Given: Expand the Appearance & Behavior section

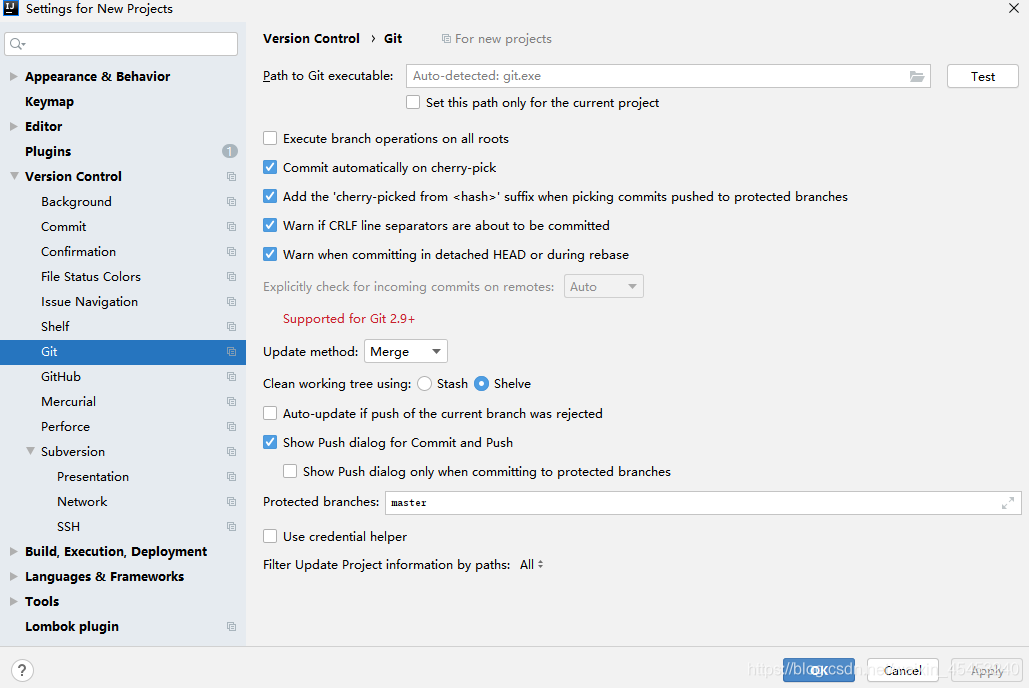Looking at the screenshot, I should (x=13, y=77).
